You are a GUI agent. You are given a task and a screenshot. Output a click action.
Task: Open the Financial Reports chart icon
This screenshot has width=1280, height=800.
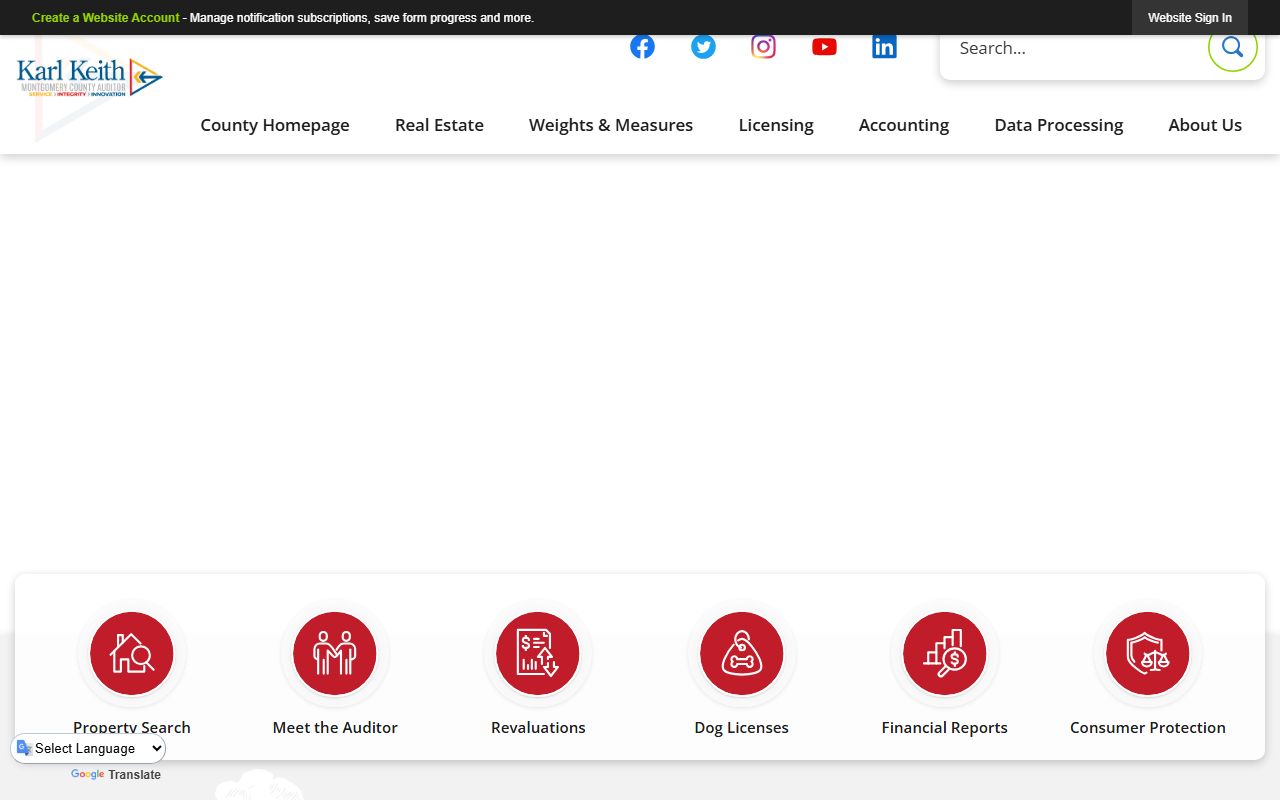tap(944, 653)
